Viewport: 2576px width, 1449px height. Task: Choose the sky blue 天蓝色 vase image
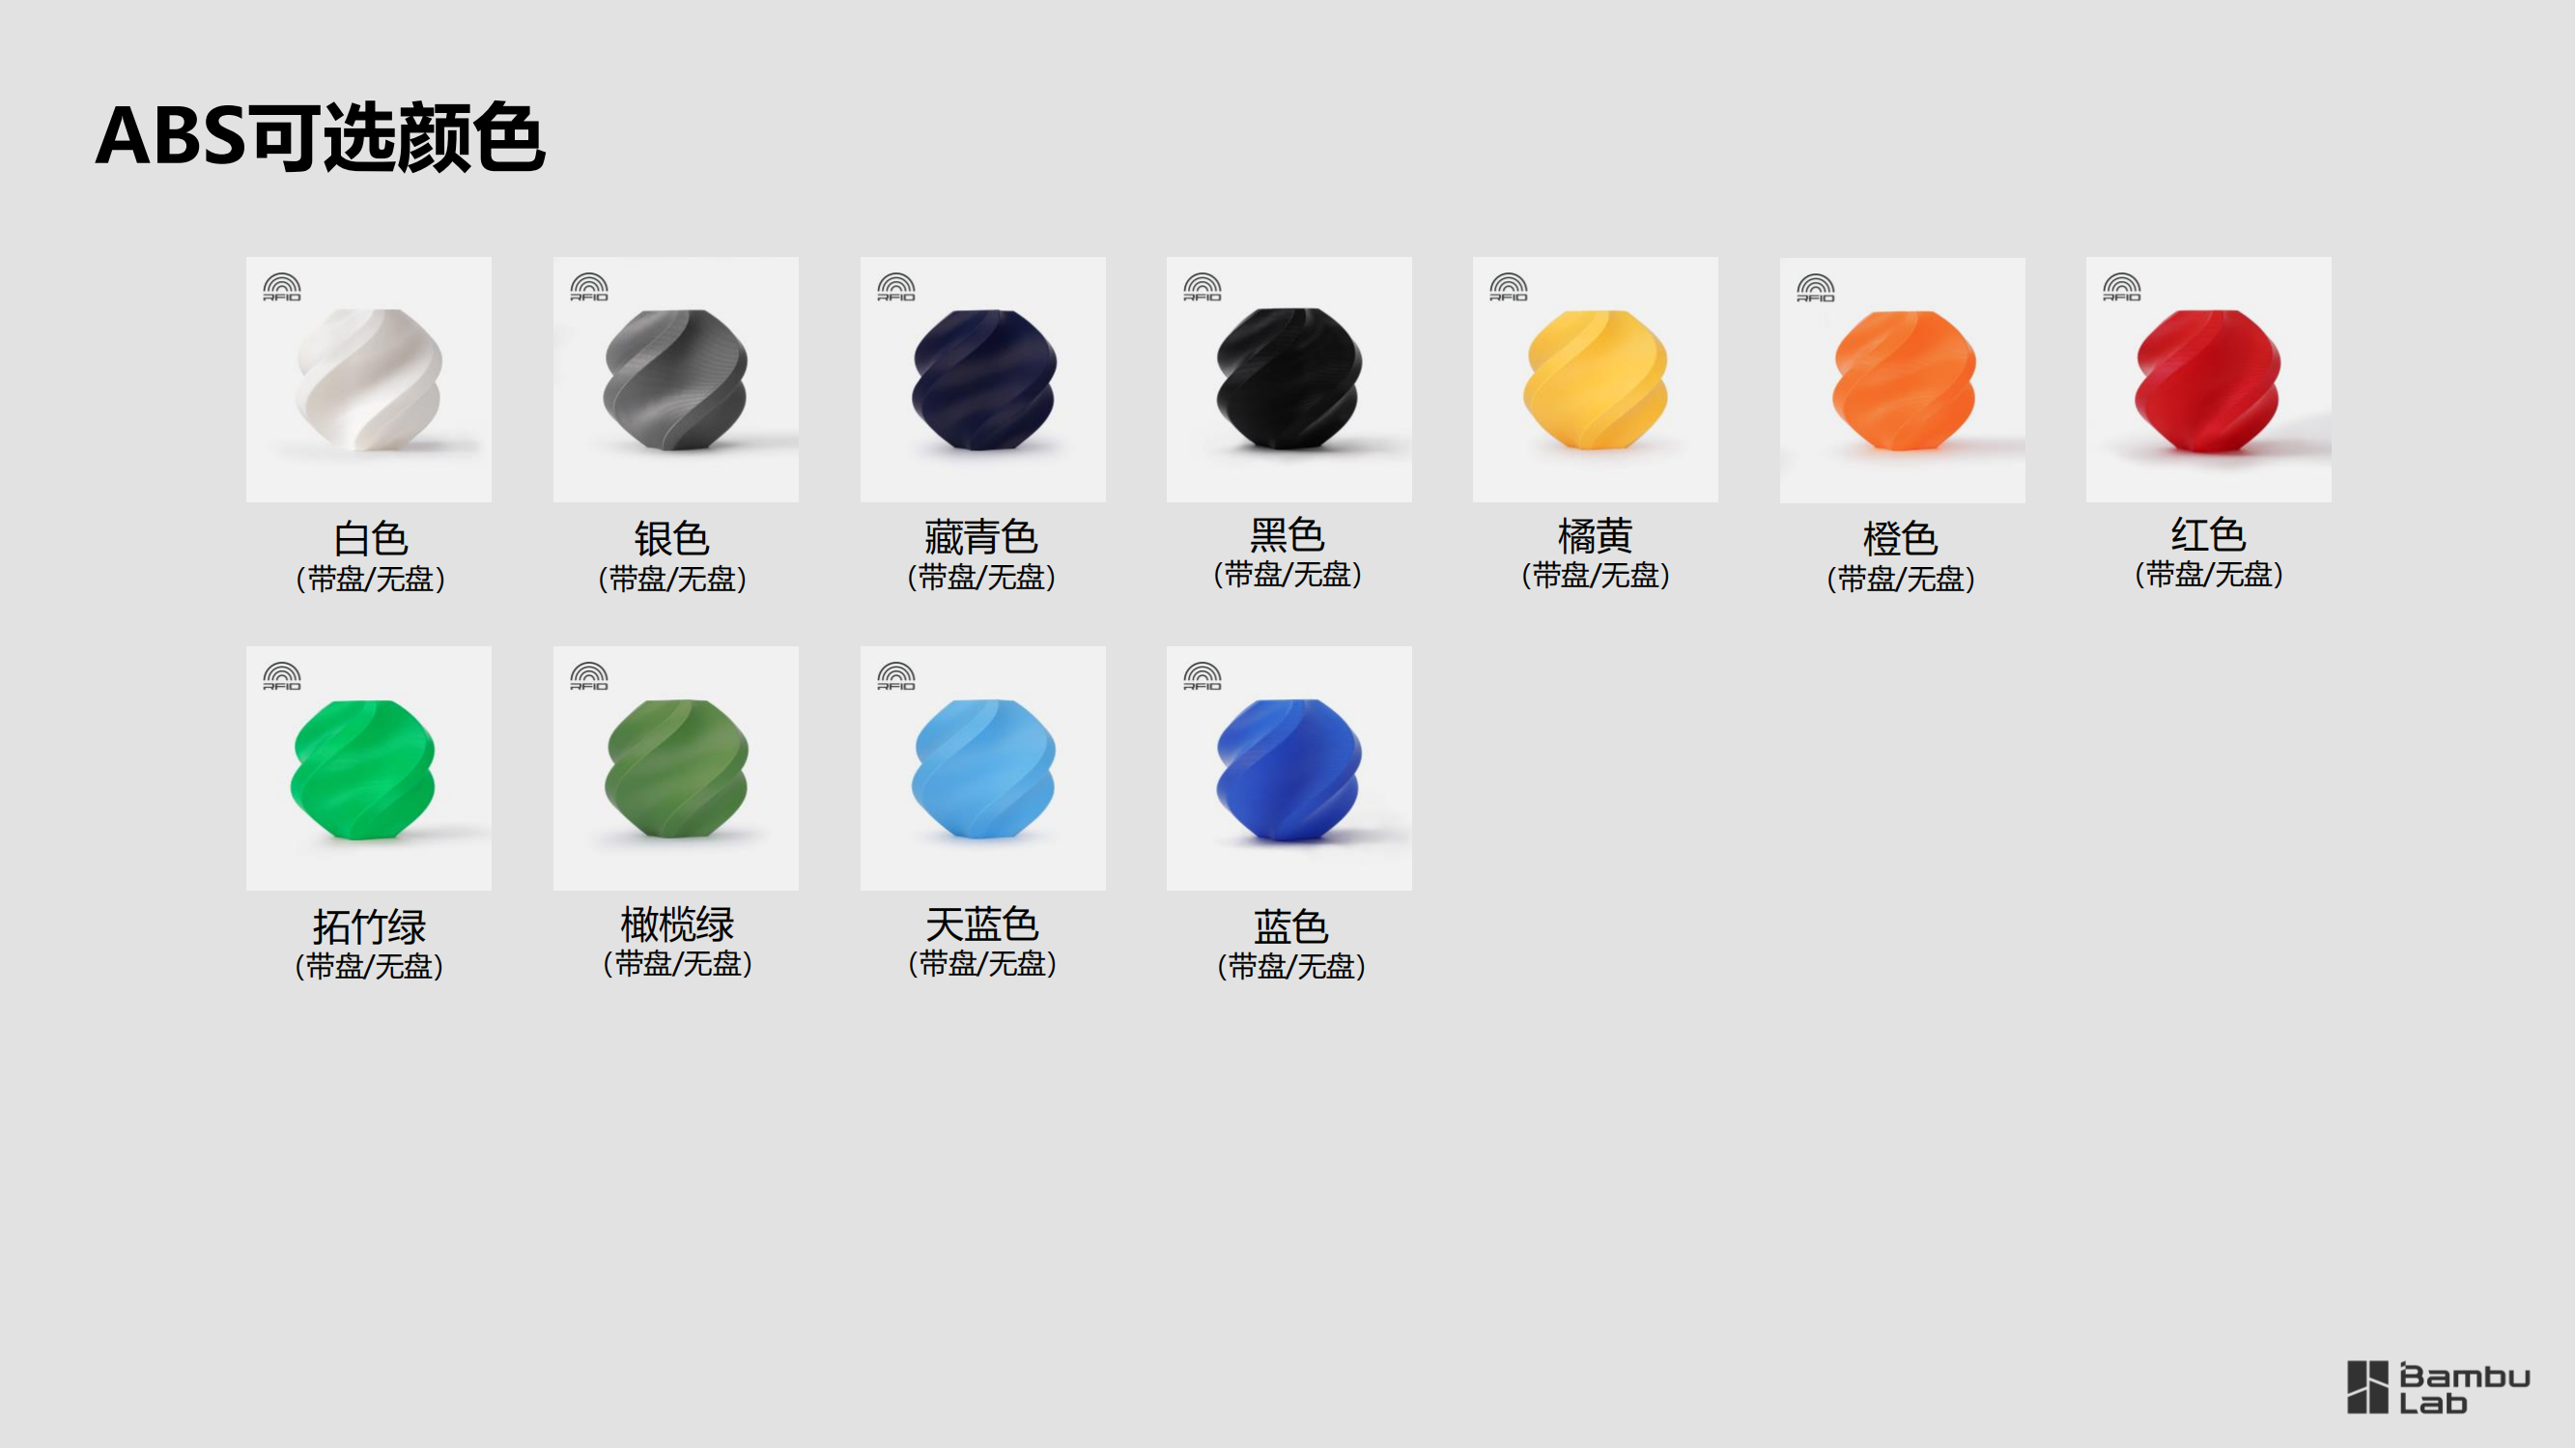click(983, 769)
